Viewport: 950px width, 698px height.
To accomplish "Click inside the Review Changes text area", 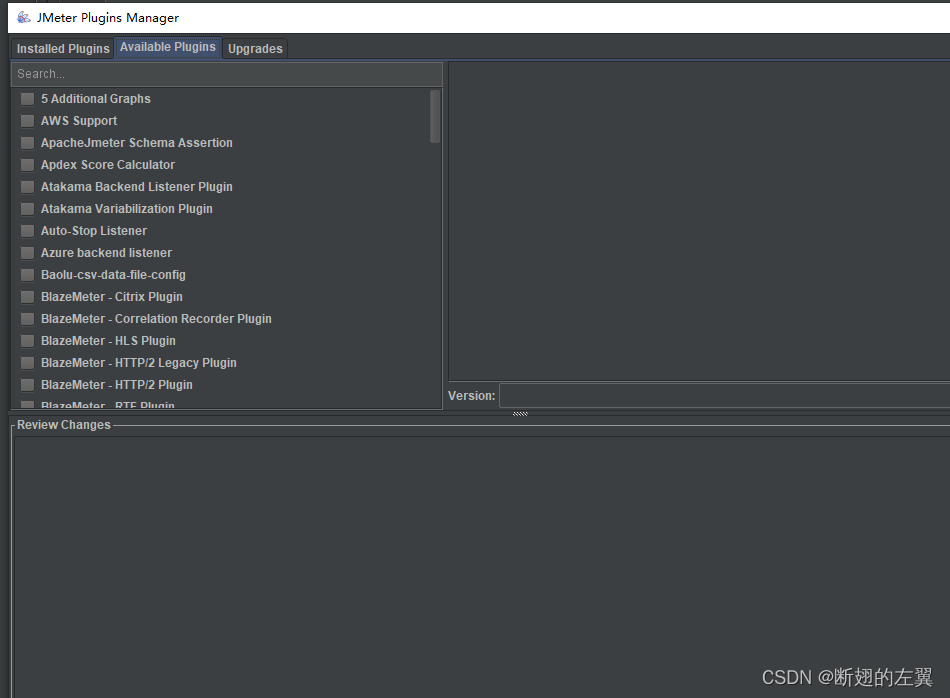I will [482, 567].
